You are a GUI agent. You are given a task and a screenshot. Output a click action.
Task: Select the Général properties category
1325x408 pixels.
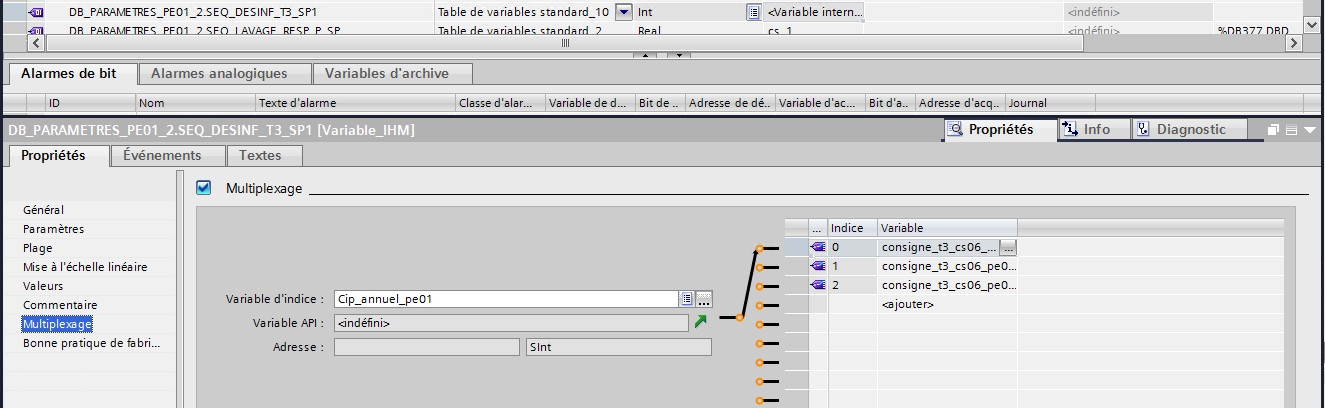coord(43,210)
